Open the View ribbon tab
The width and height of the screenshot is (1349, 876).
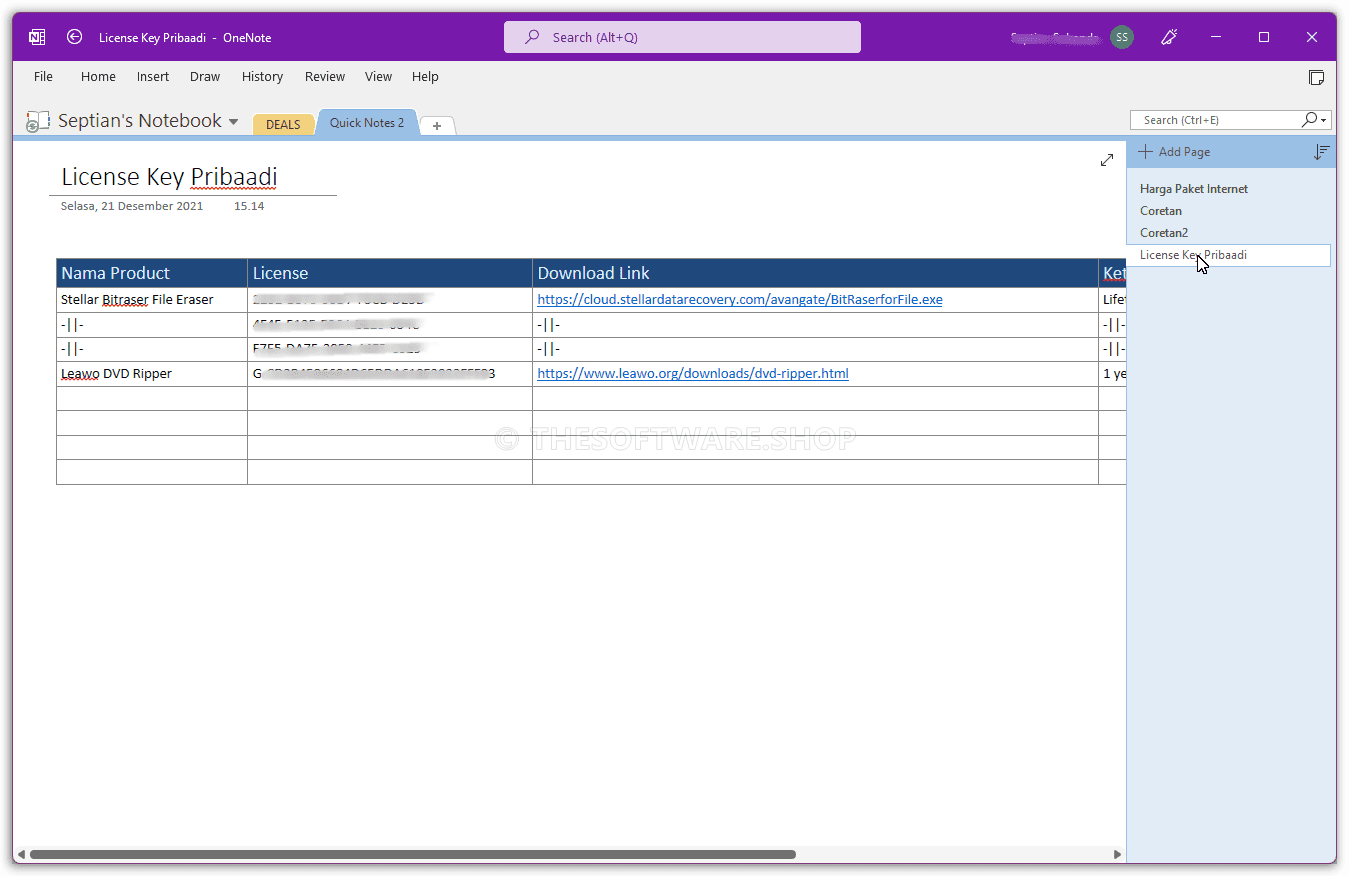378,76
